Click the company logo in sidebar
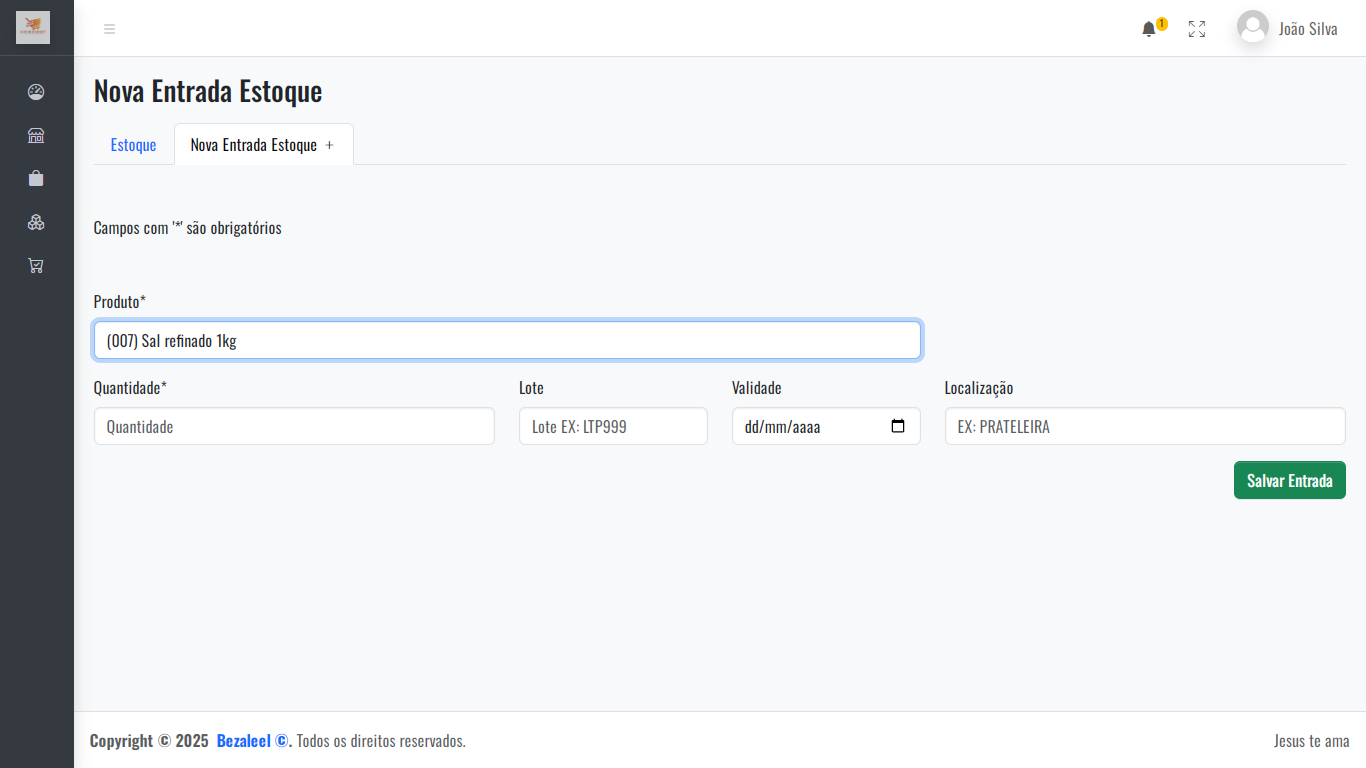This screenshot has height=768, width=1366. [x=33, y=27]
